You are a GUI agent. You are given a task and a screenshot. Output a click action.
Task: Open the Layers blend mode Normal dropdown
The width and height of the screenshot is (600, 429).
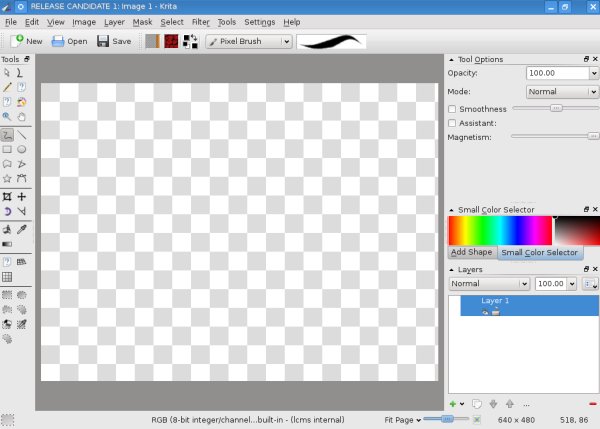click(489, 284)
